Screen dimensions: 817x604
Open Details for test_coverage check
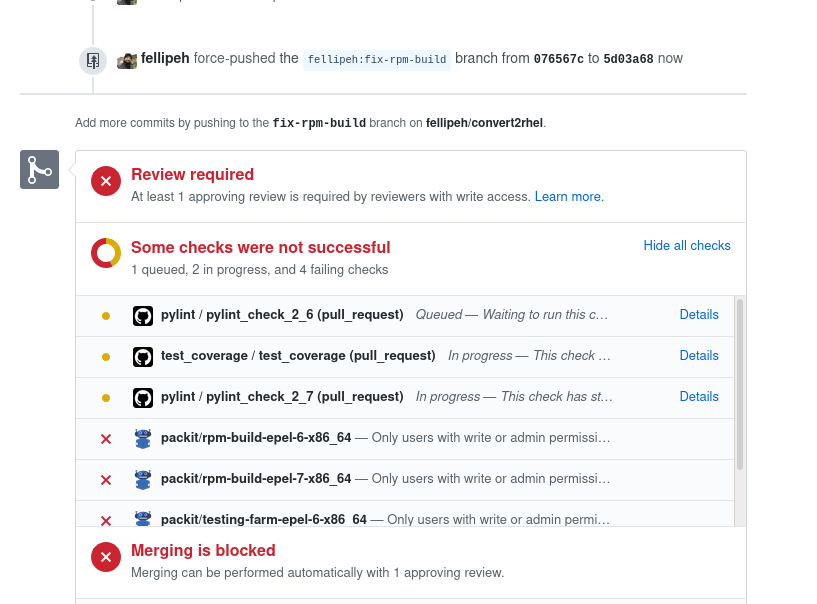click(x=699, y=355)
